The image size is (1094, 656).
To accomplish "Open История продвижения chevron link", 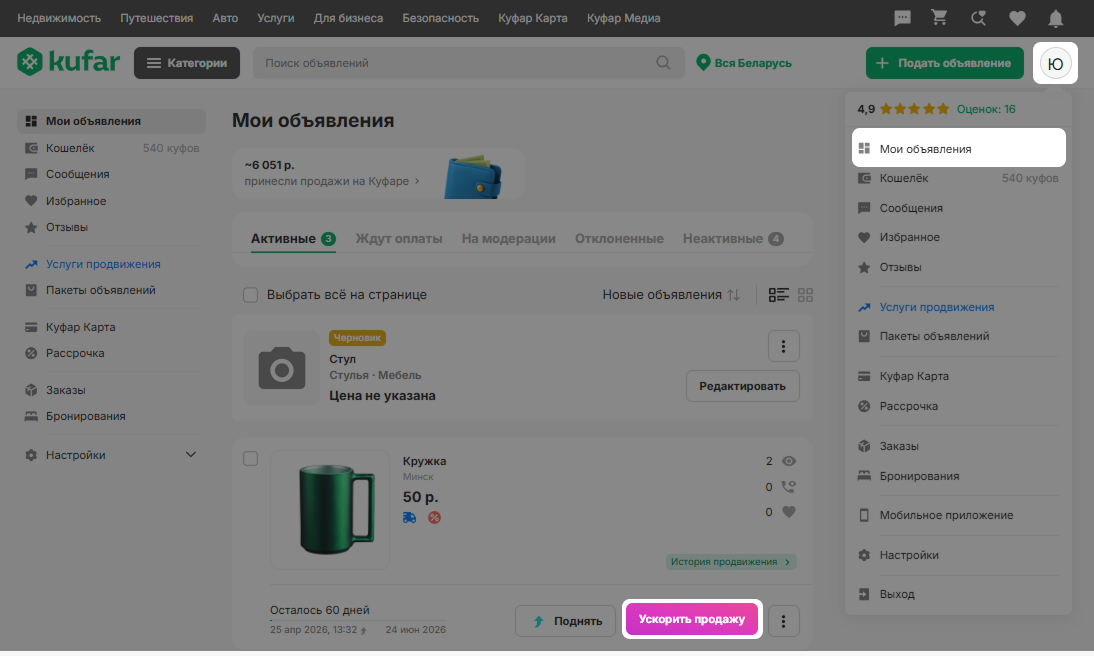I will pos(730,562).
